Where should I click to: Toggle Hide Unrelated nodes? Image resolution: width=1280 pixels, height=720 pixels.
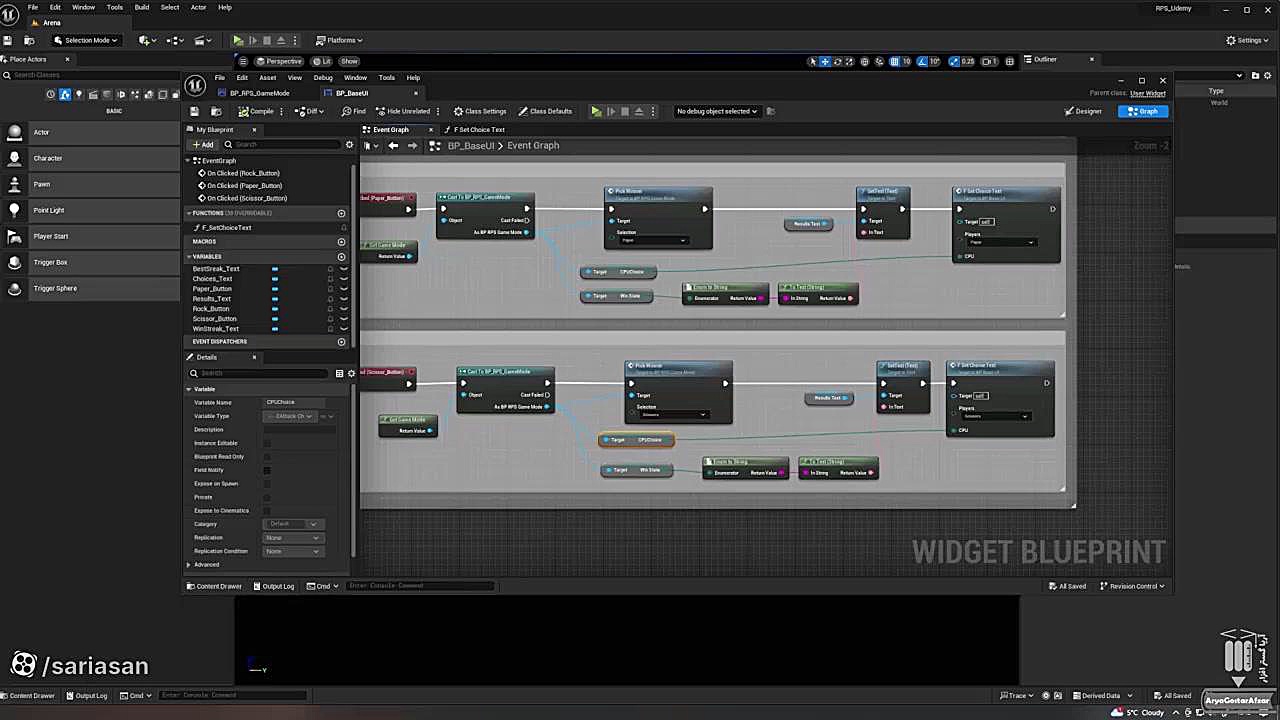[403, 111]
